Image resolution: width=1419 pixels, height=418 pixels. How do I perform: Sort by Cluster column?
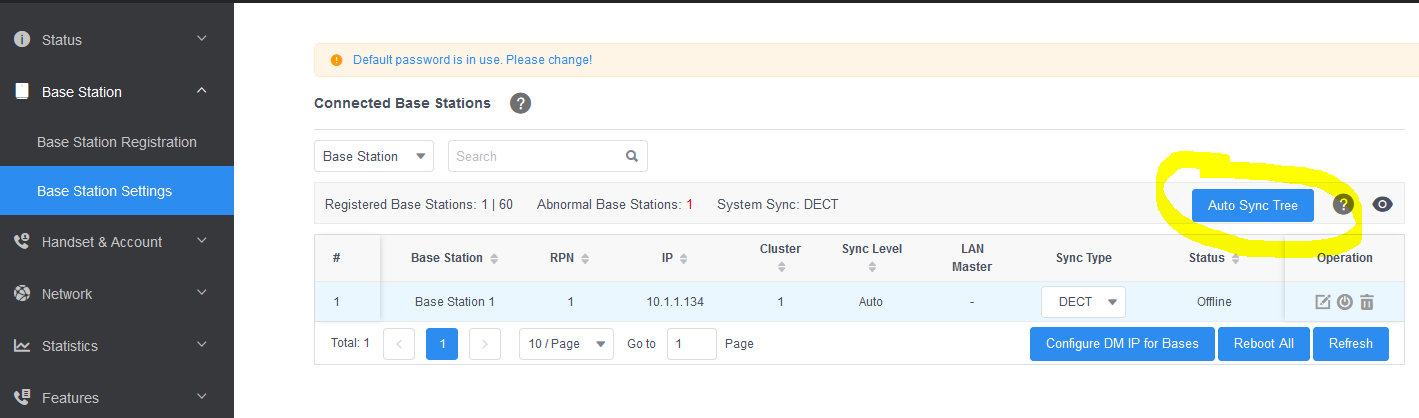pos(781,267)
